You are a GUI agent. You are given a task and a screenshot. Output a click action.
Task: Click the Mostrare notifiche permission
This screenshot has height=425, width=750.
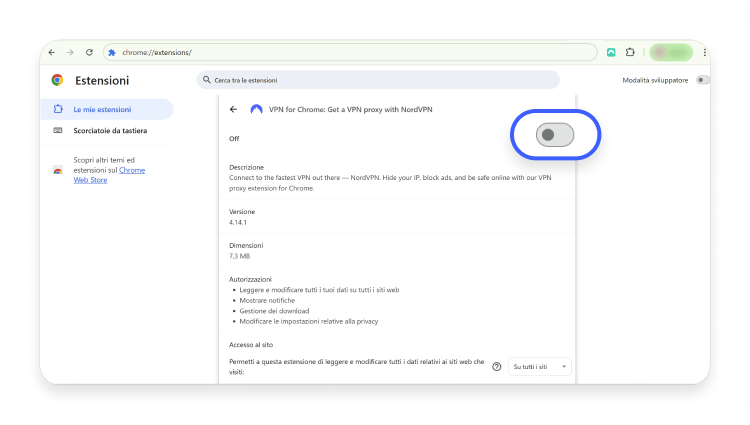point(267,301)
